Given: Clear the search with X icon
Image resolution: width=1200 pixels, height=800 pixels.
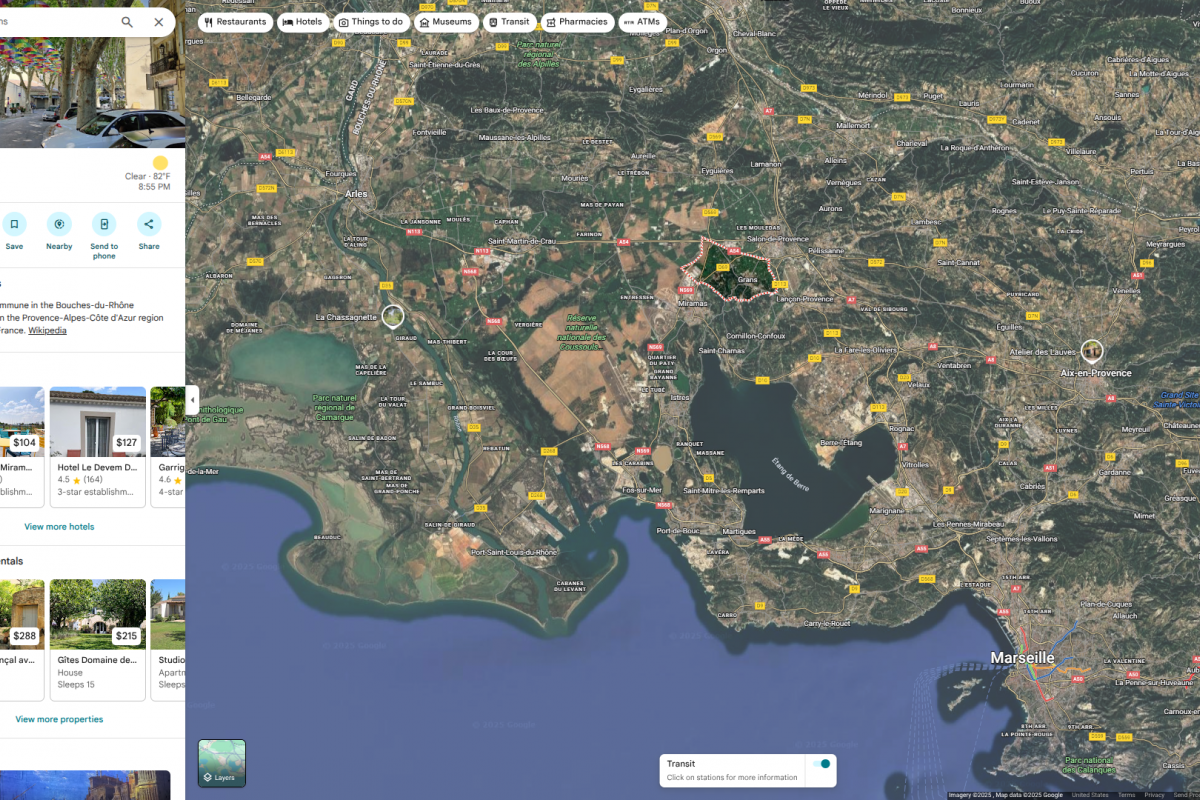Looking at the screenshot, I should tap(159, 22).
